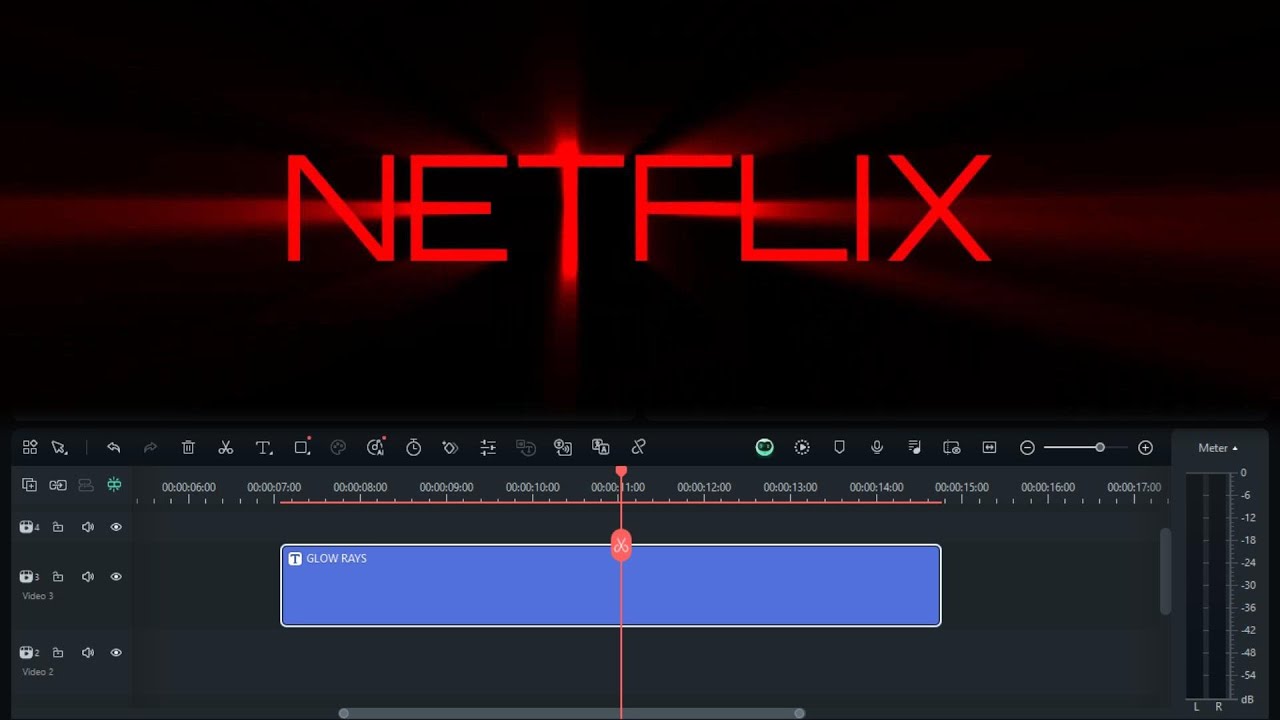Add a new track icon
Image resolution: width=1280 pixels, height=720 pixels.
pyautogui.click(x=30, y=485)
